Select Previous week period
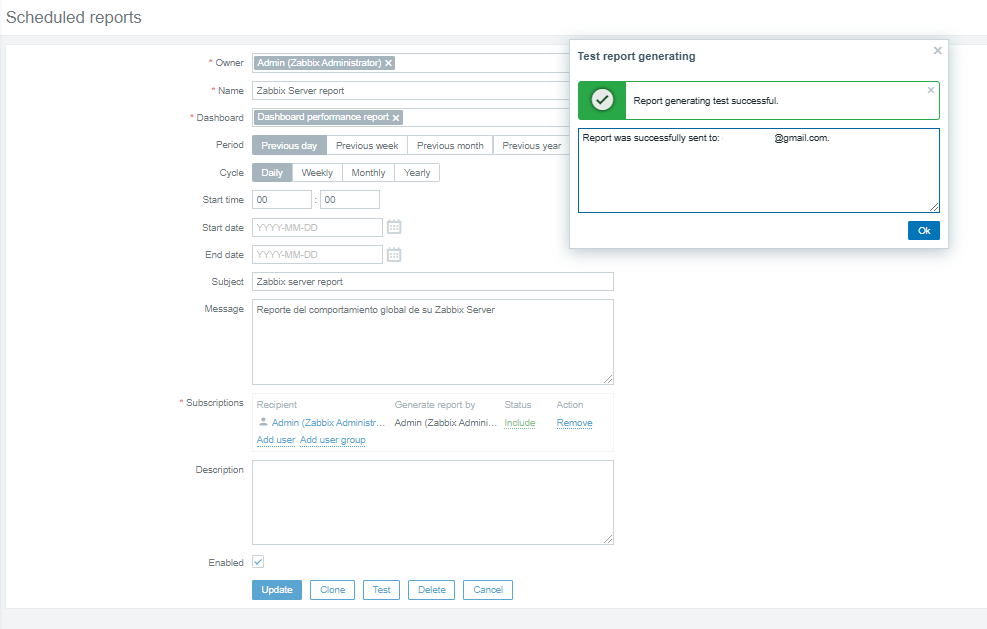The height and width of the screenshot is (629, 987). click(x=367, y=145)
